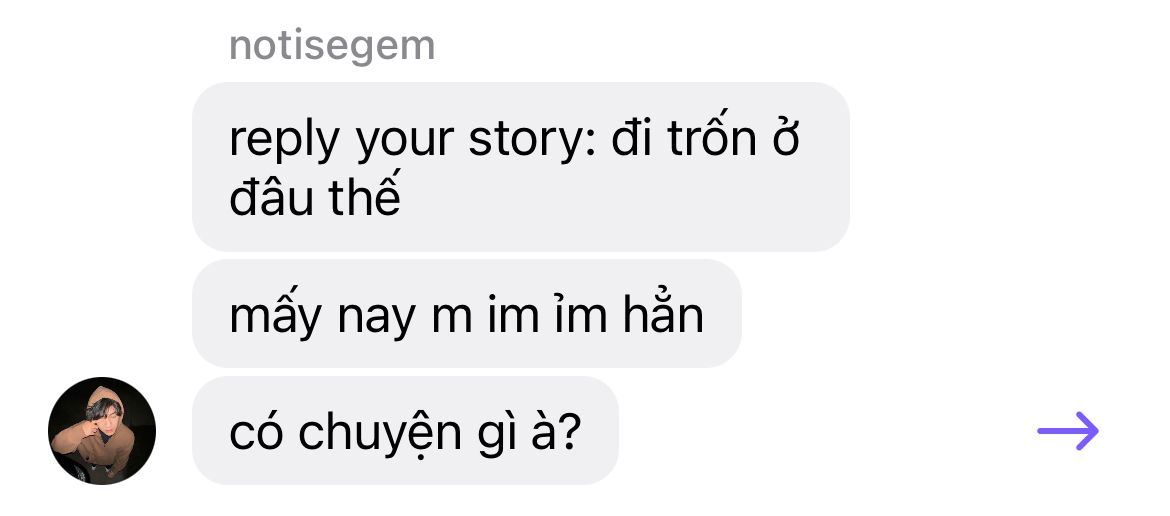Screen dimensions: 1170x516
Task: Select the 'reply your story' message bubble
Action: [521, 166]
